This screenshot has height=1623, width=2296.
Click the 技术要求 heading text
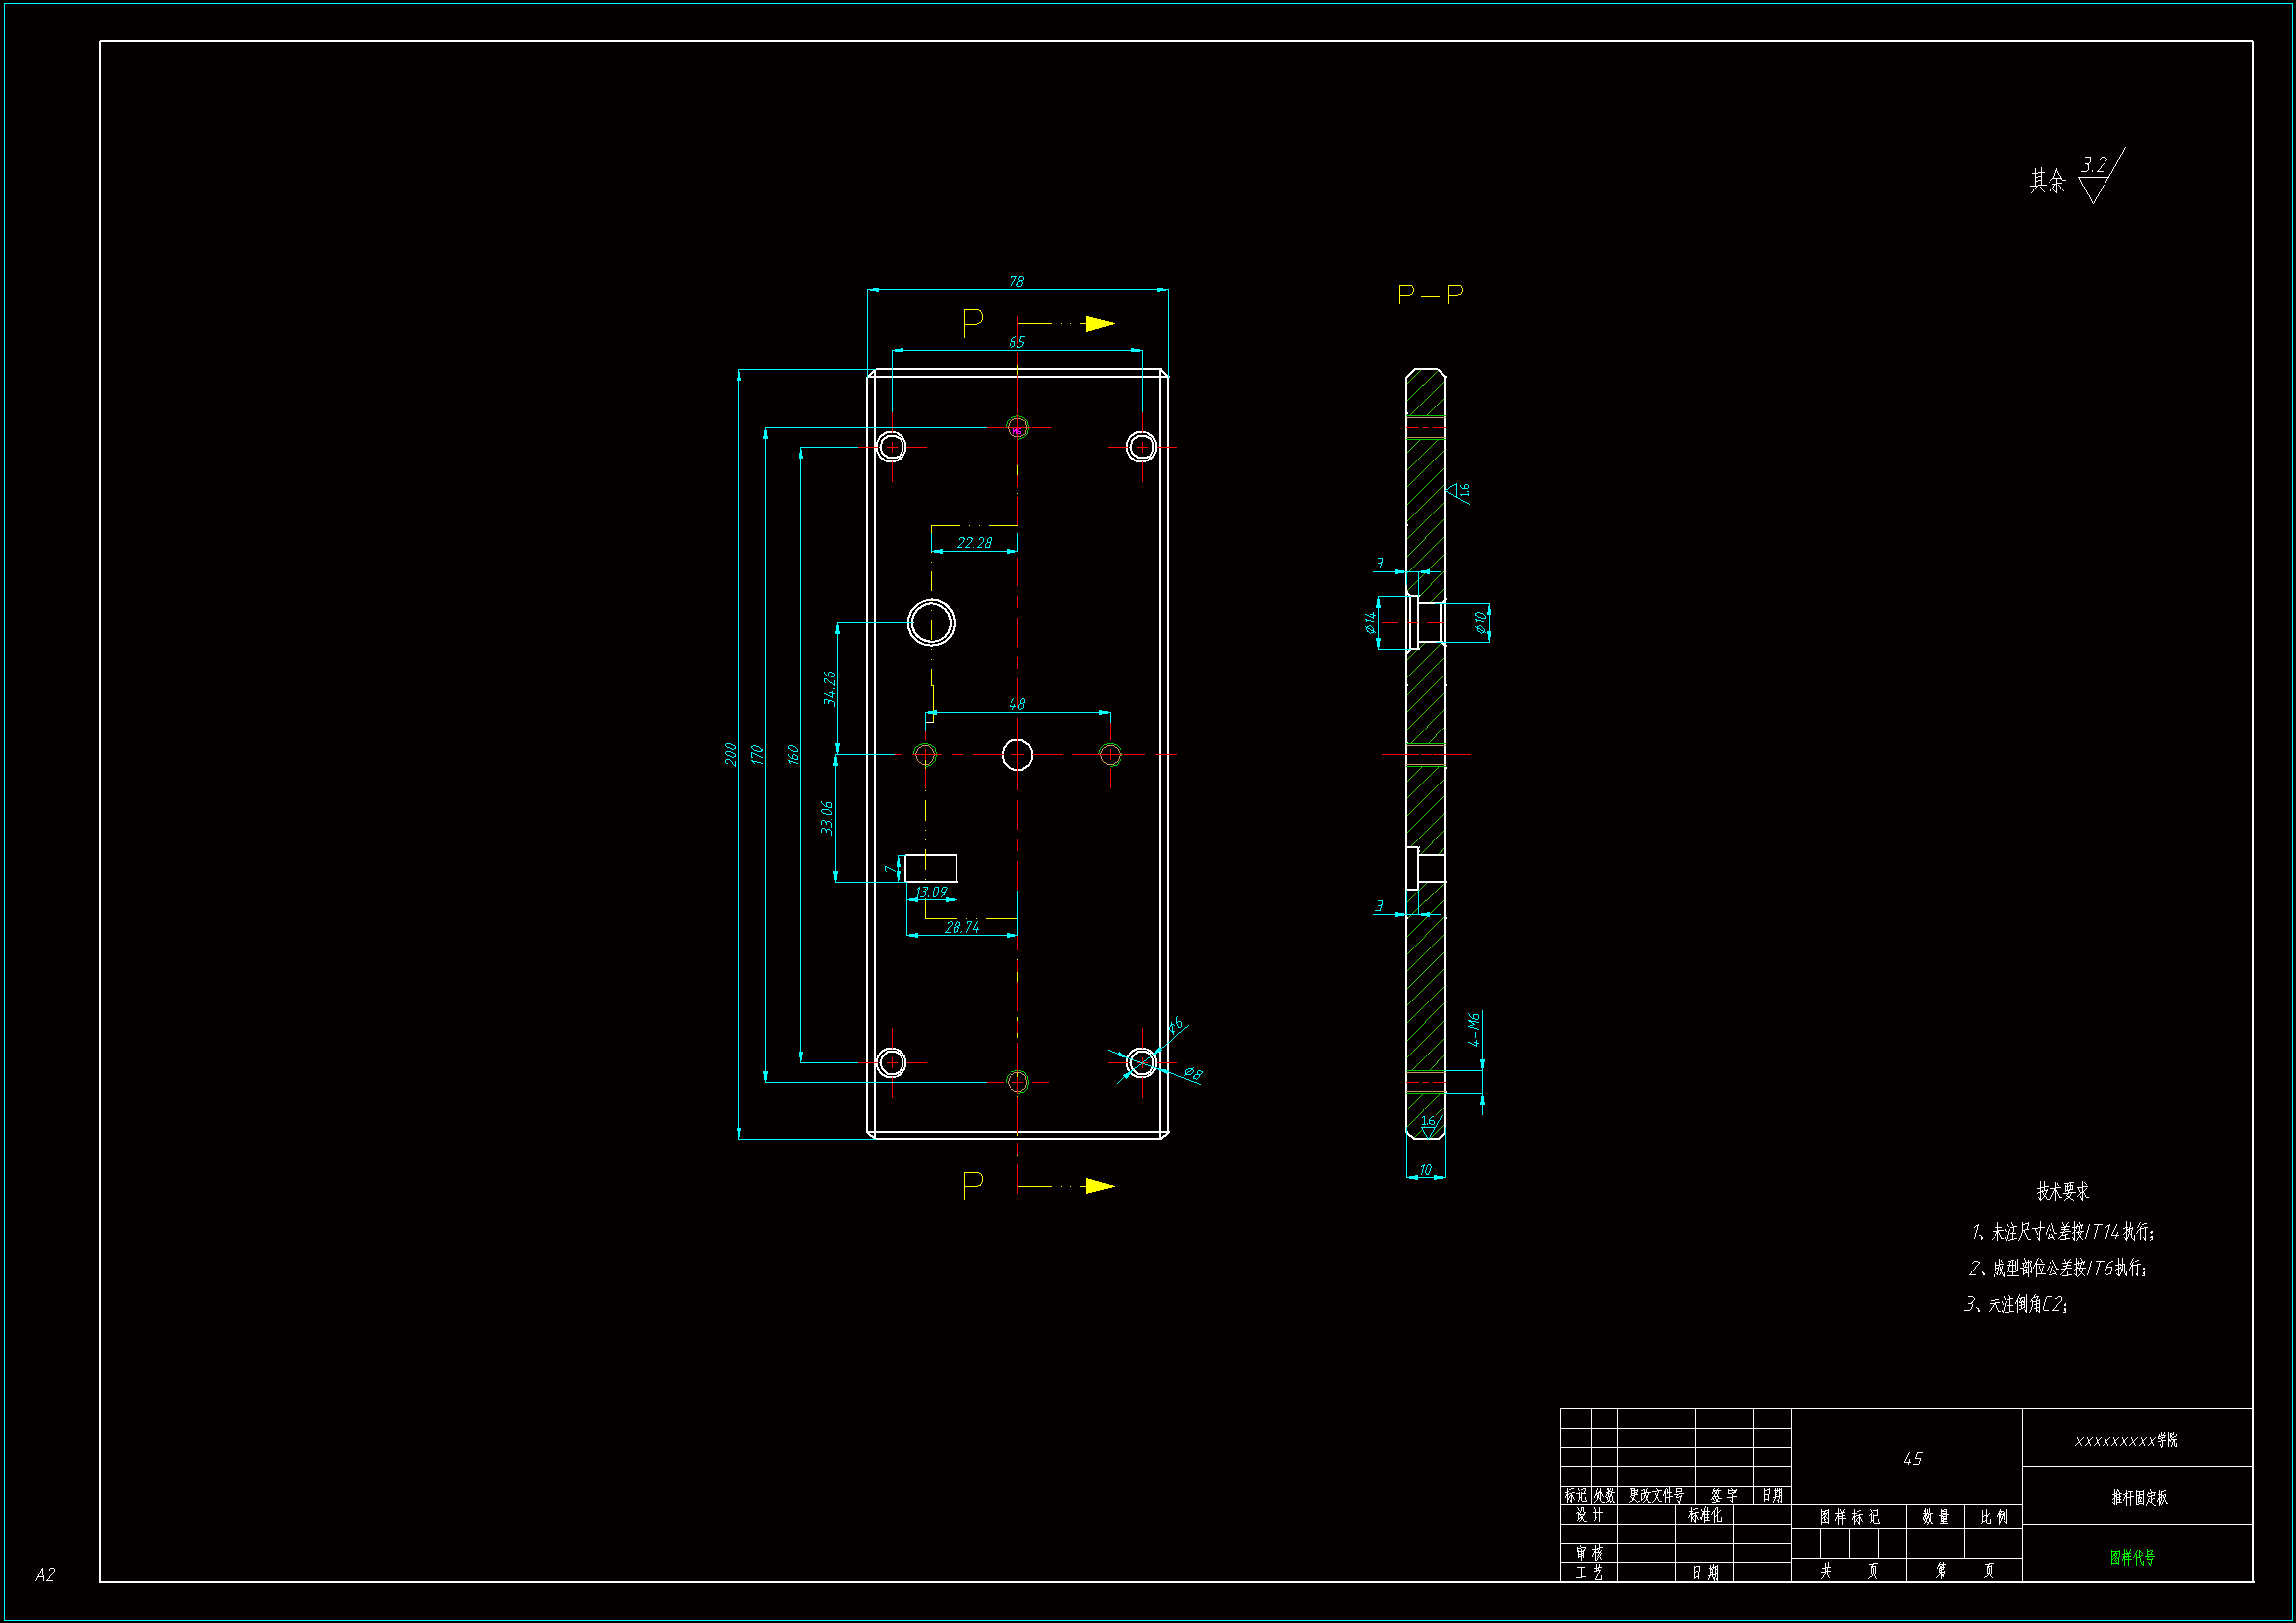2062,1191
